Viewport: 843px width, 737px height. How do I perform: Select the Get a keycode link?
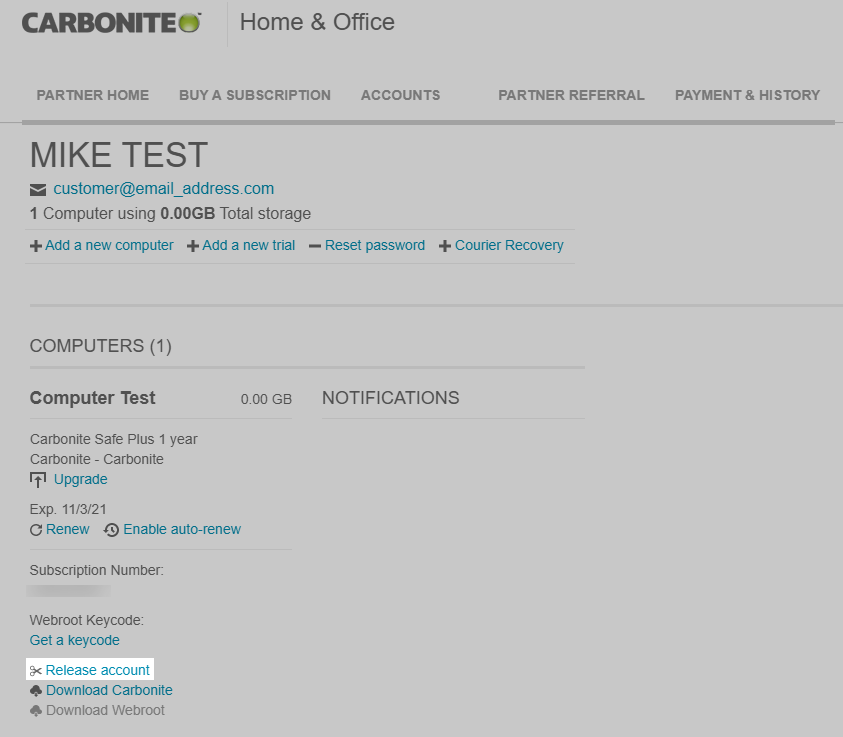click(x=75, y=640)
